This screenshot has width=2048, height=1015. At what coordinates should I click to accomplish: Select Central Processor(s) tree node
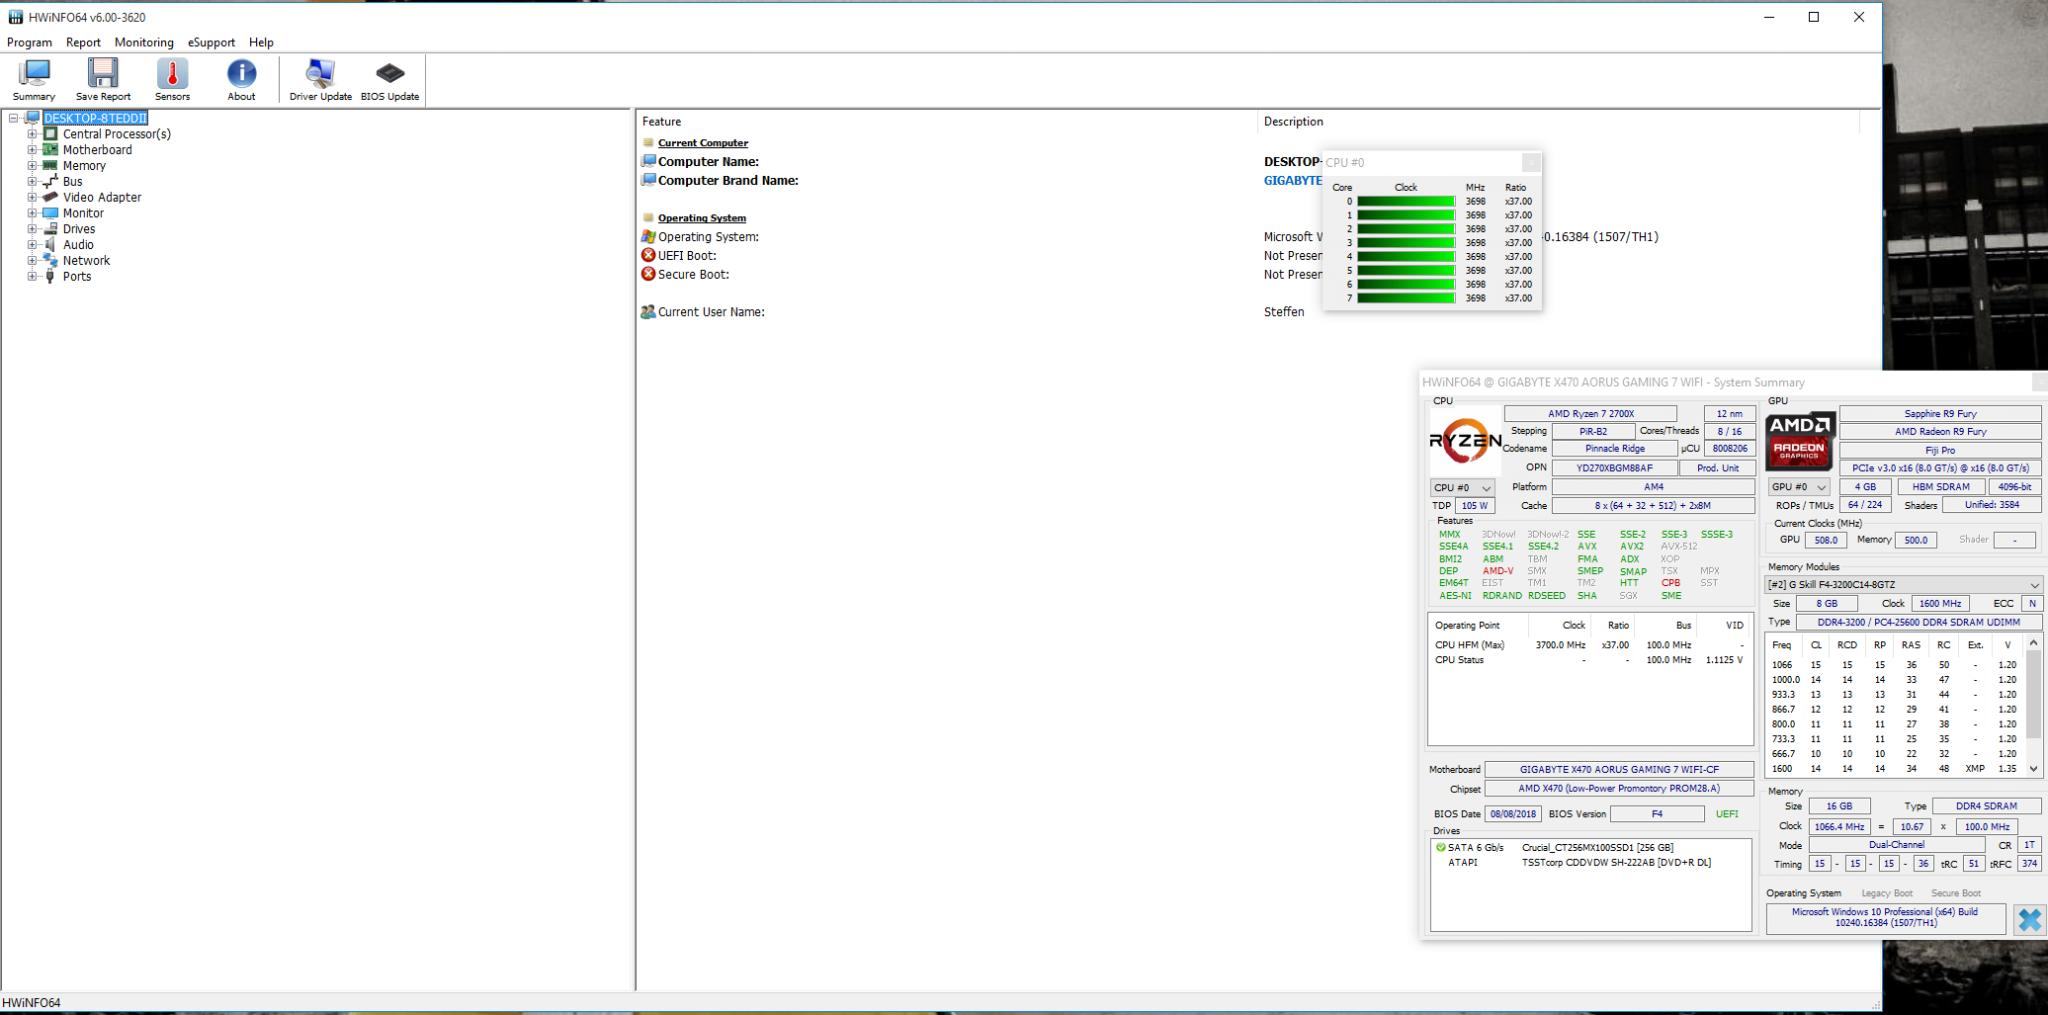[116, 134]
